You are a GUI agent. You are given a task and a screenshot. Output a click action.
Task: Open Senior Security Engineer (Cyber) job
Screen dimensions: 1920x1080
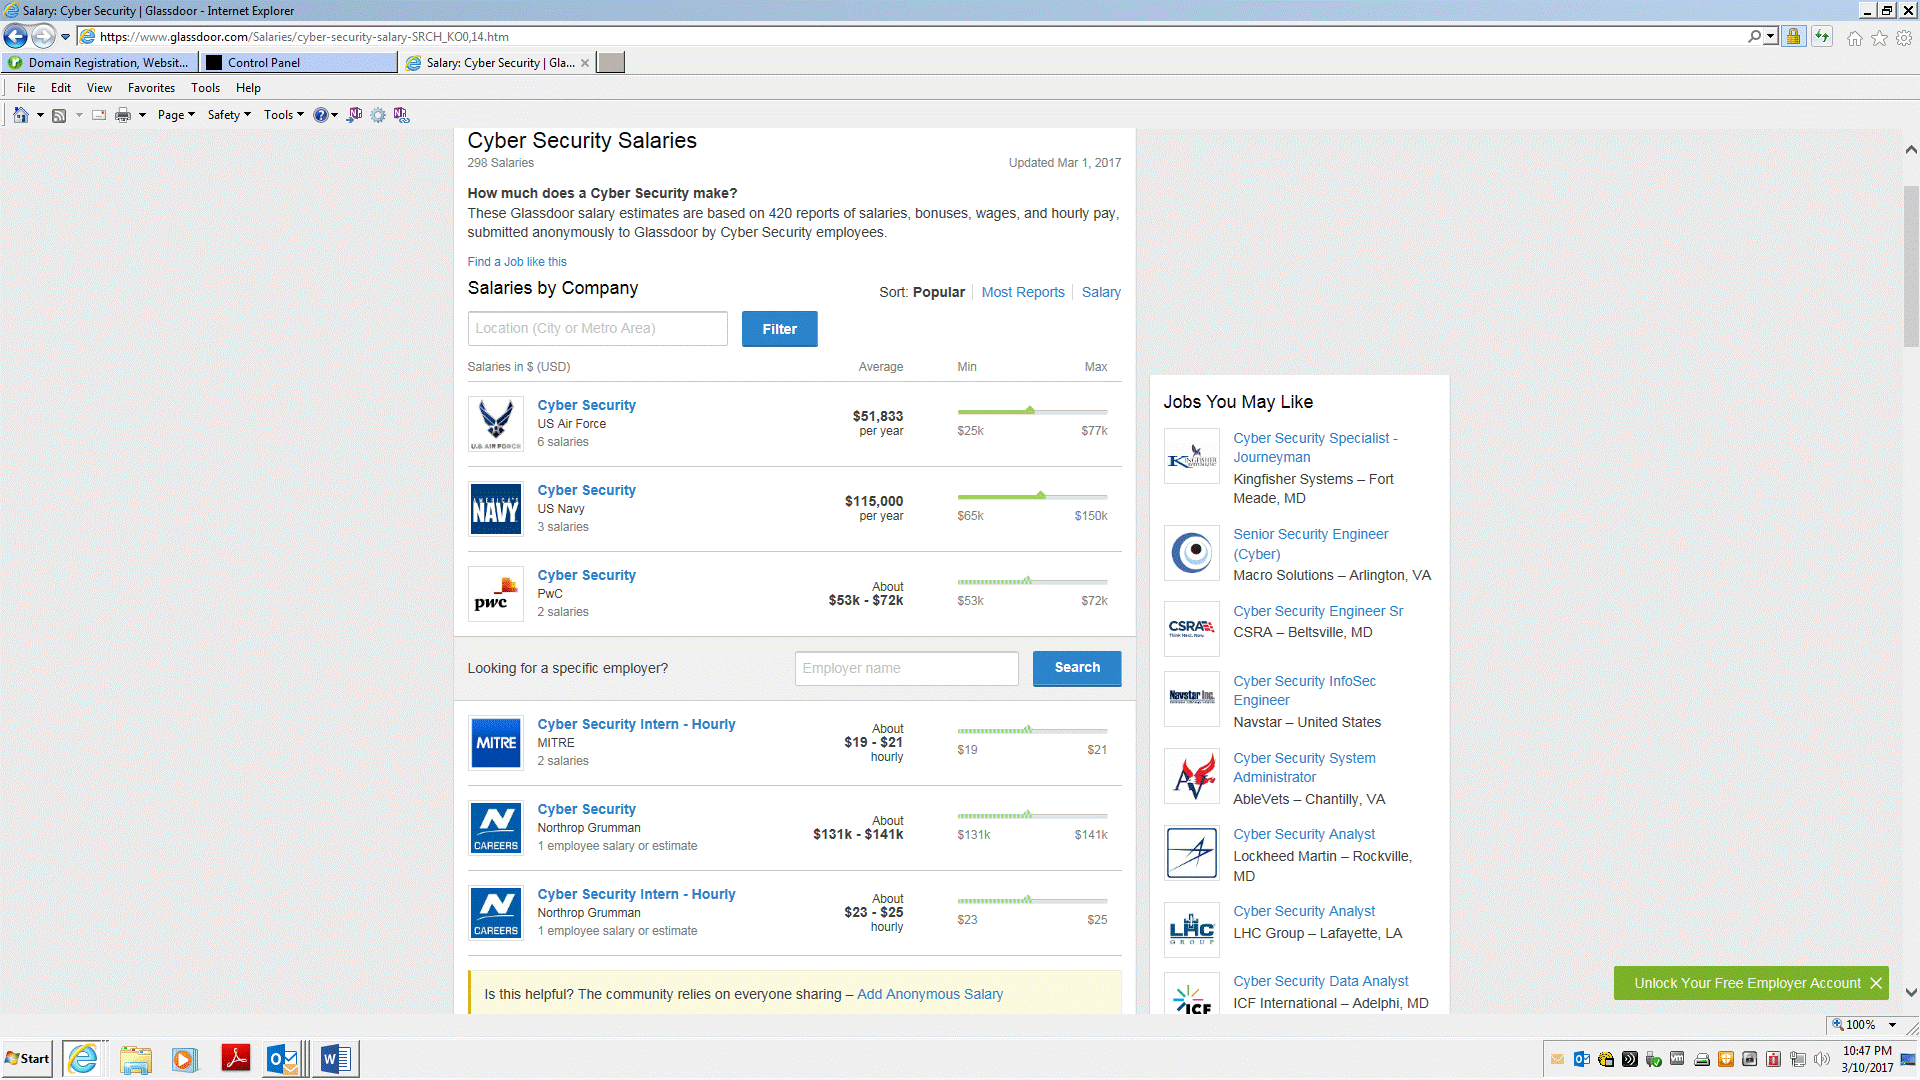[x=1311, y=544]
